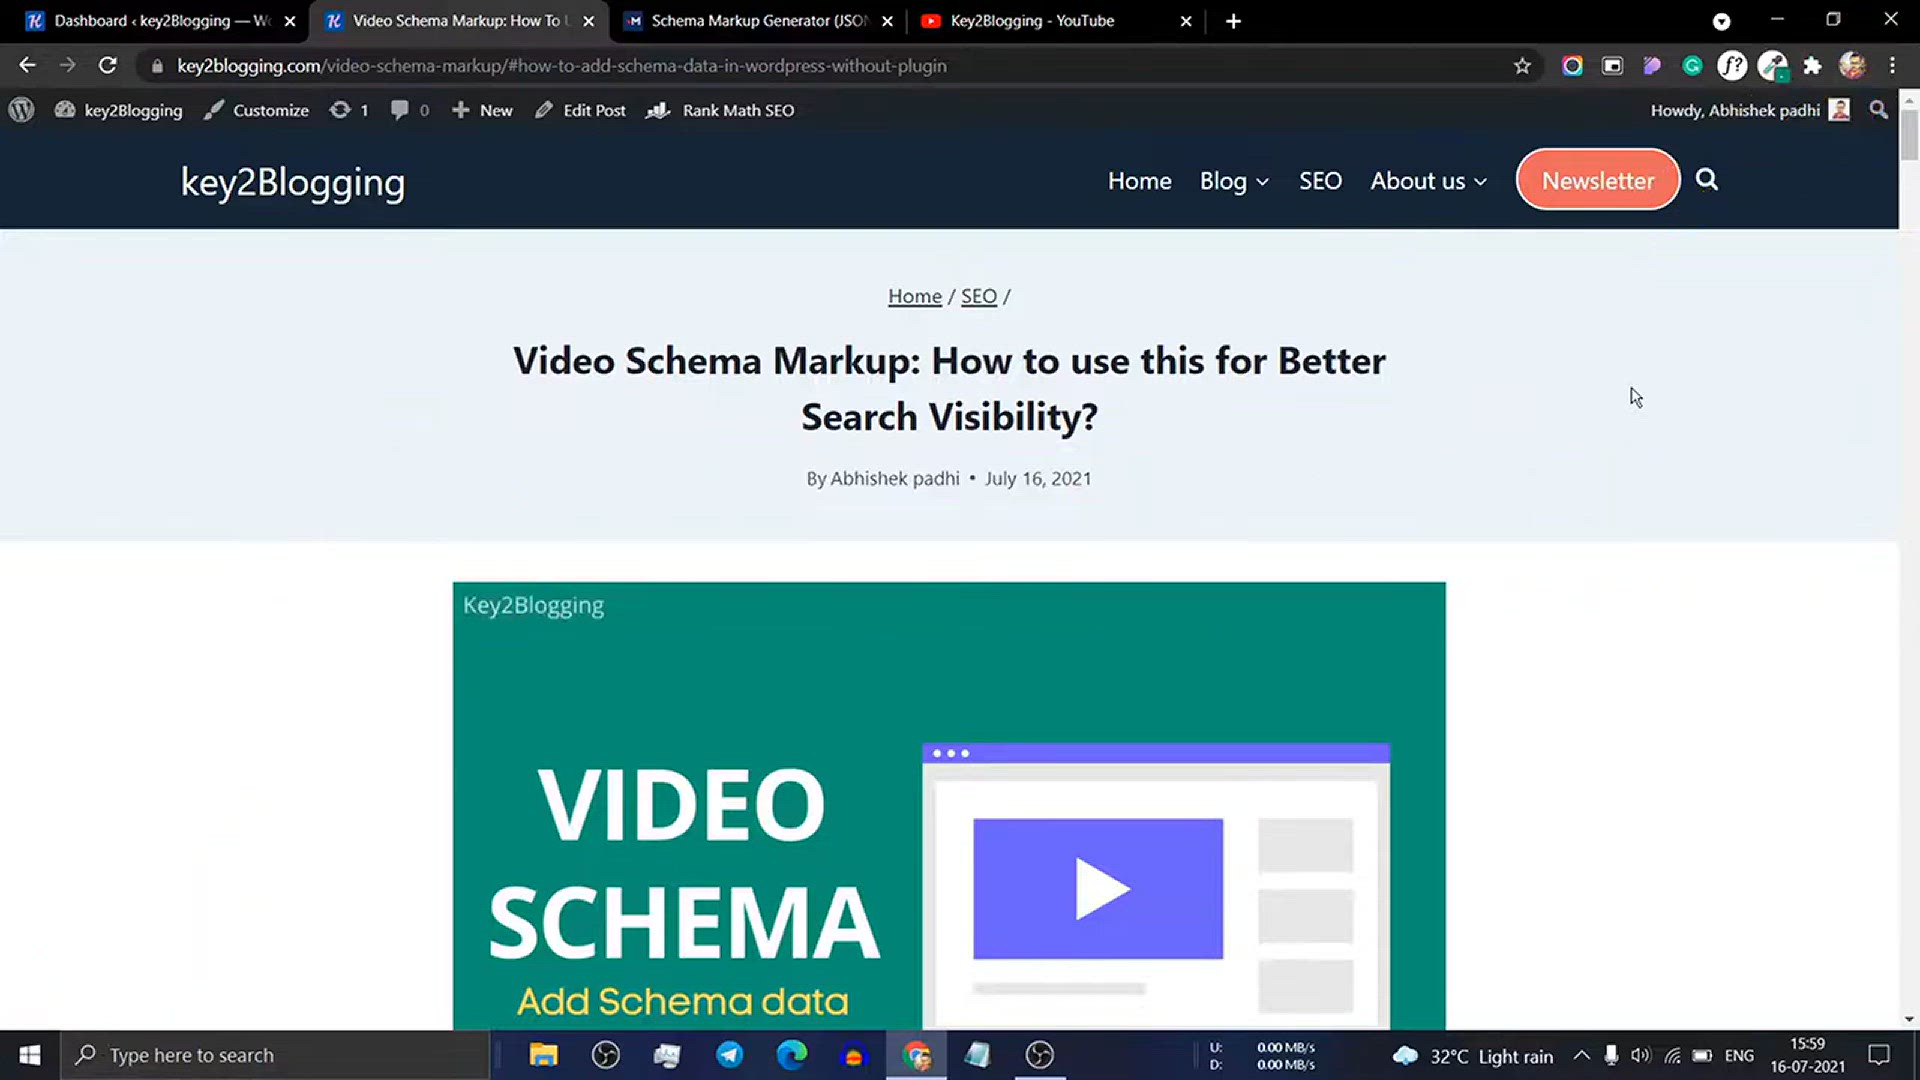The image size is (1920, 1080).
Task: Click the Windows taskbar search box
Action: (x=275, y=1055)
